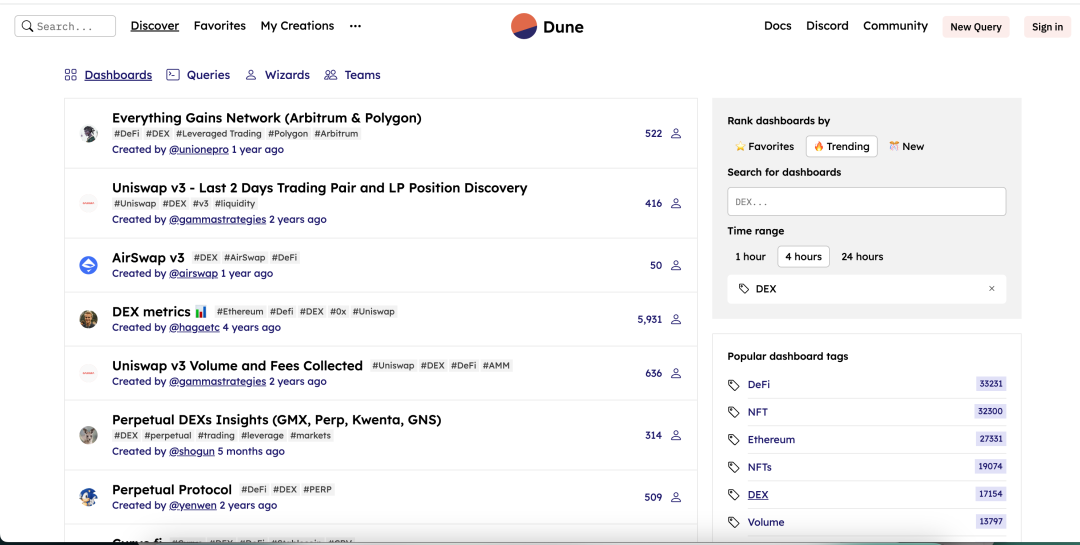Open AirSwap v3 dashboard title
This screenshot has height=545, width=1080.
pyautogui.click(x=148, y=258)
